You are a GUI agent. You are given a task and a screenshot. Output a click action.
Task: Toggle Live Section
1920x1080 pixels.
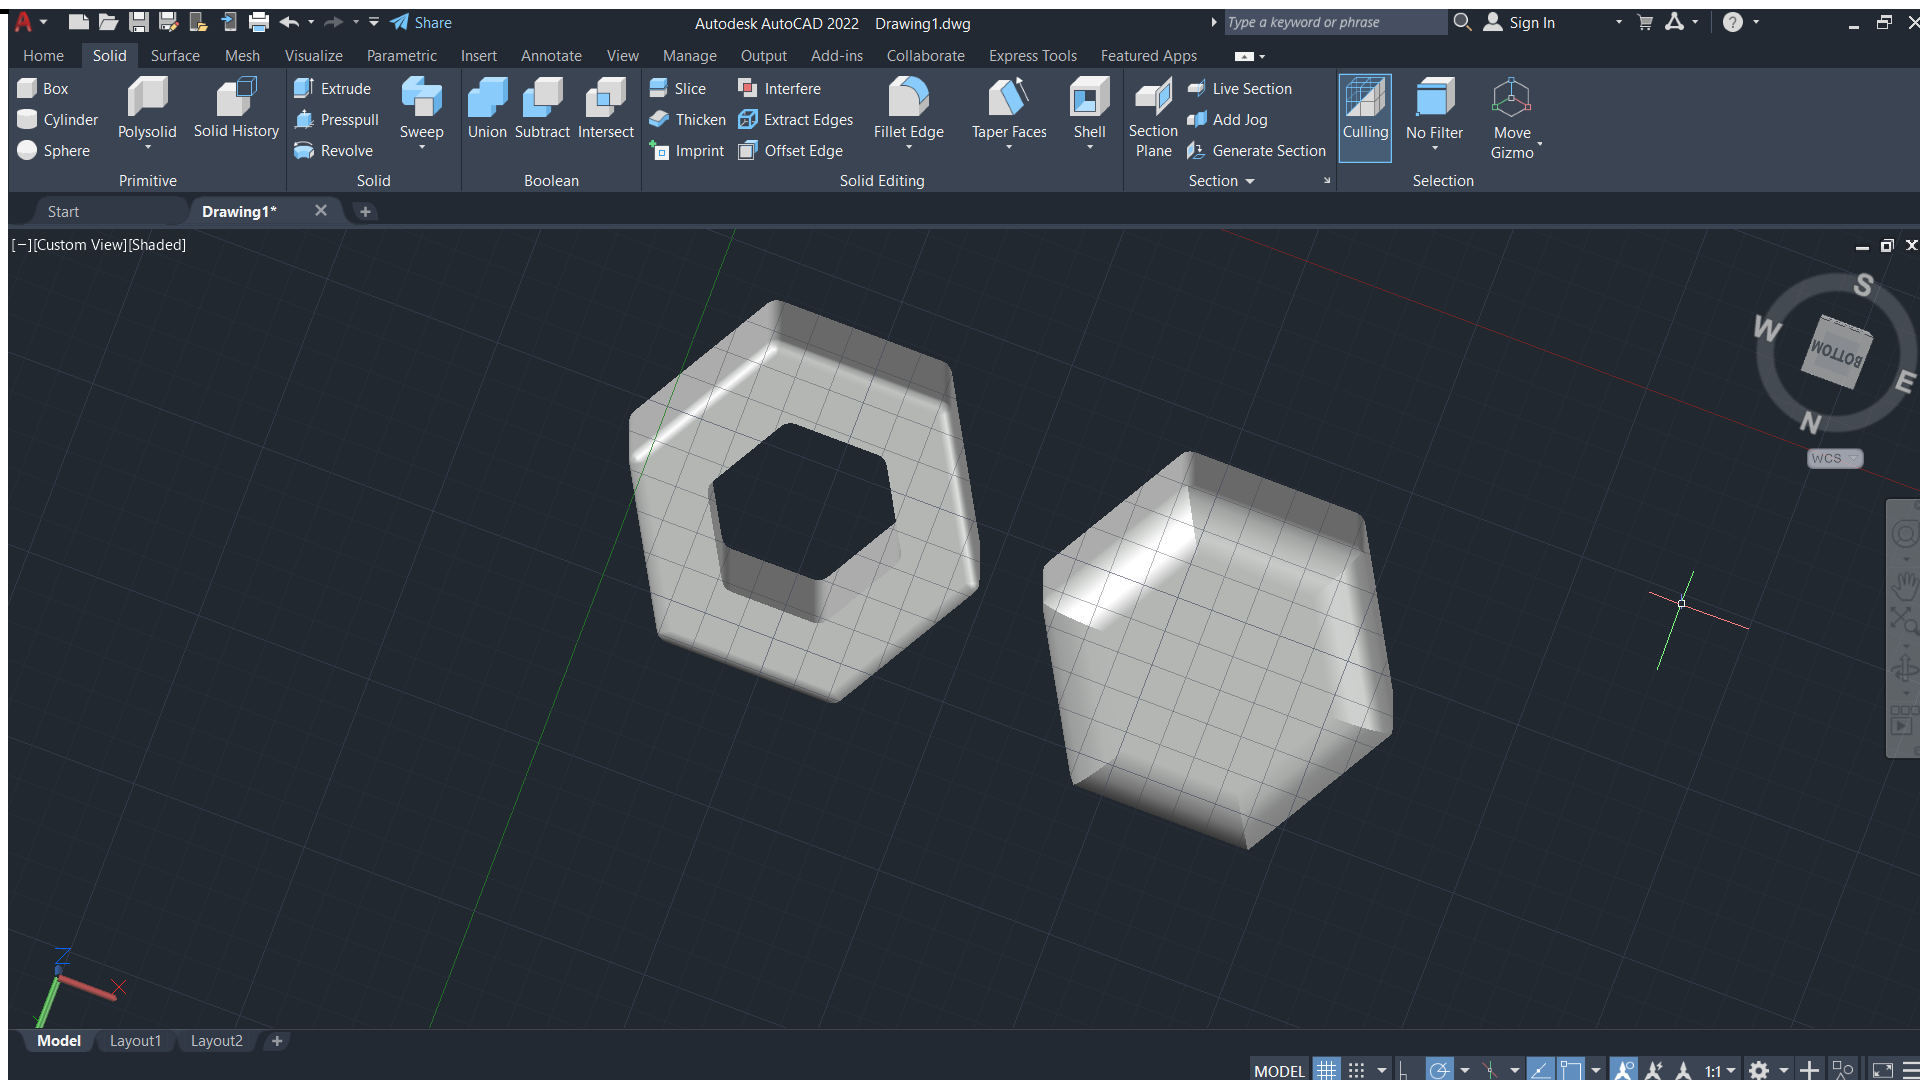coord(1239,88)
